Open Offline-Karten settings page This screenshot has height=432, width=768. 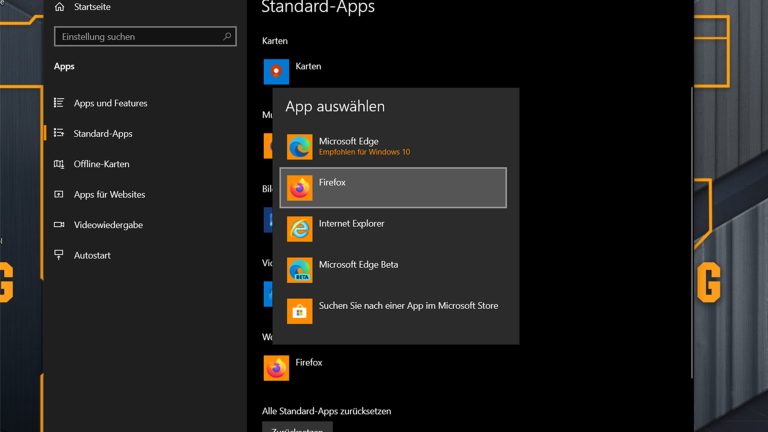101,164
